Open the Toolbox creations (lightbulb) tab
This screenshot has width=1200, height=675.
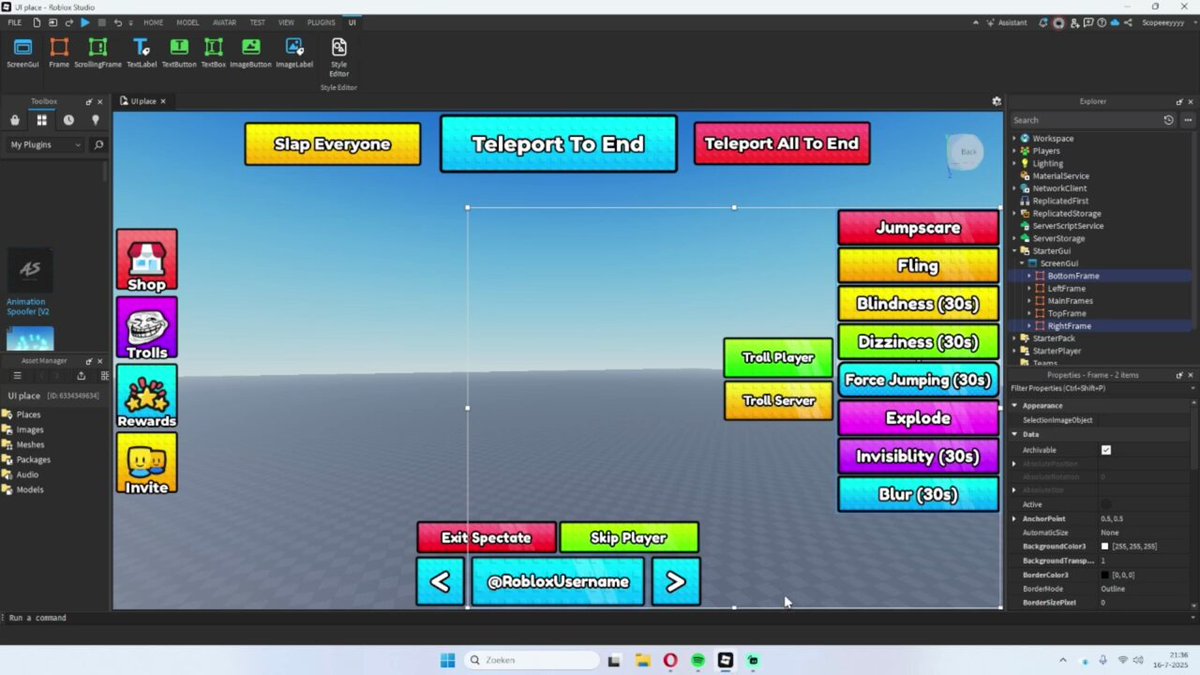pyautogui.click(x=96, y=120)
